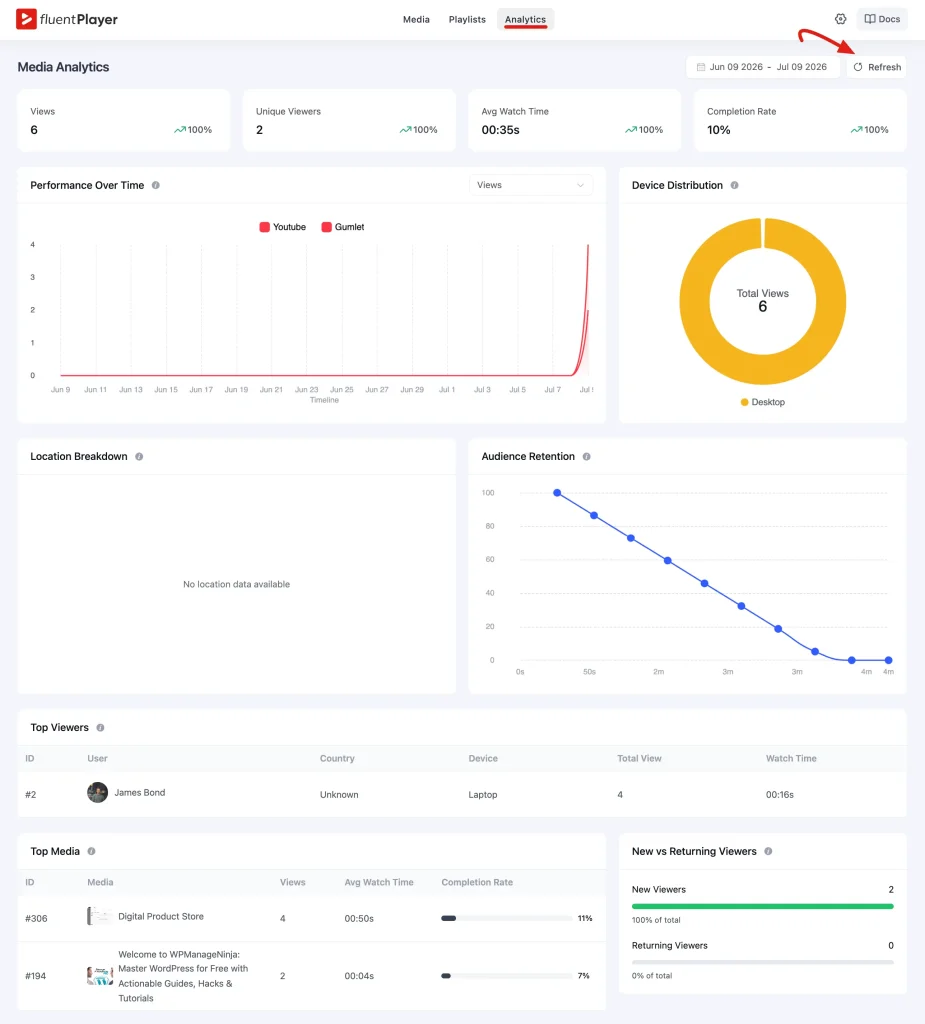Click the Media Analytics page heading
The height and width of the screenshot is (1024, 925).
pos(63,67)
